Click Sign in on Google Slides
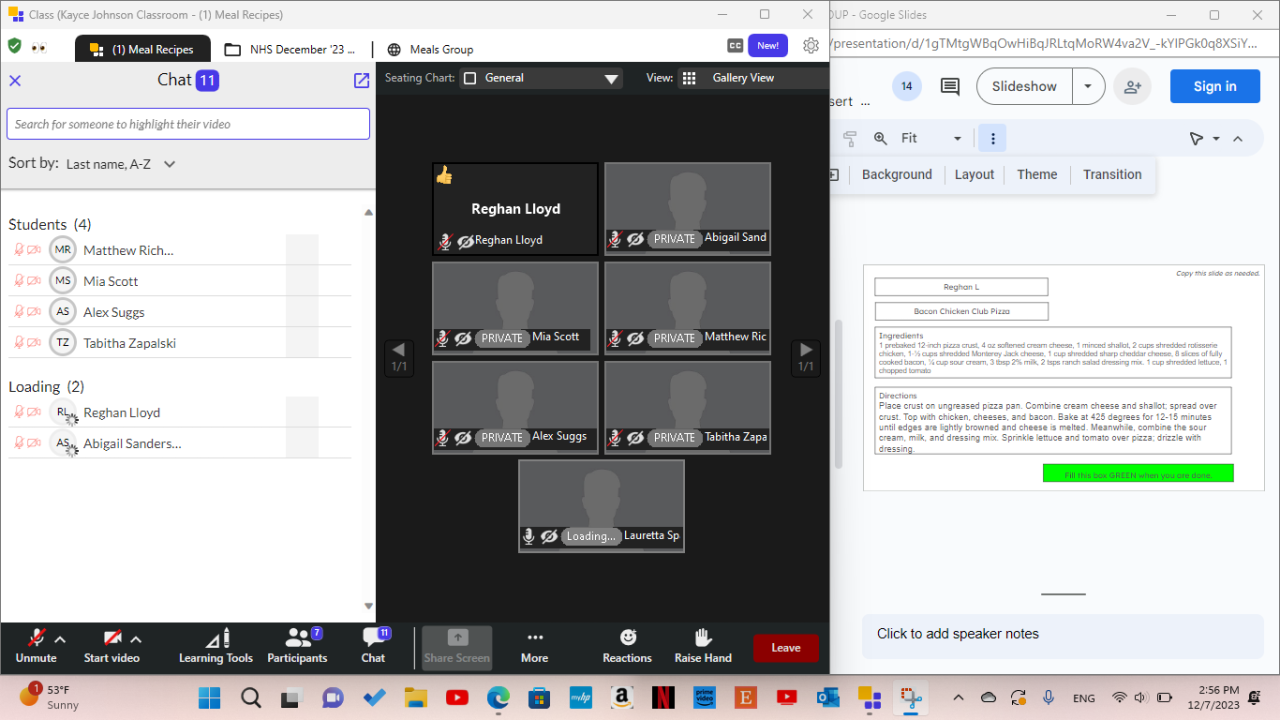The image size is (1280, 720). (x=1215, y=86)
